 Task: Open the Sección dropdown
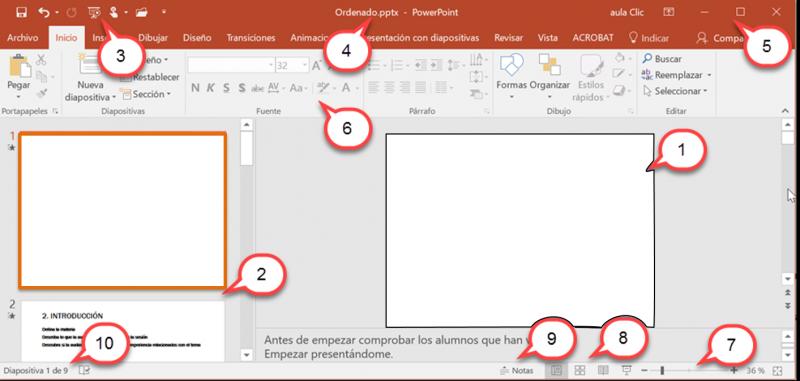(x=145, y=94)
